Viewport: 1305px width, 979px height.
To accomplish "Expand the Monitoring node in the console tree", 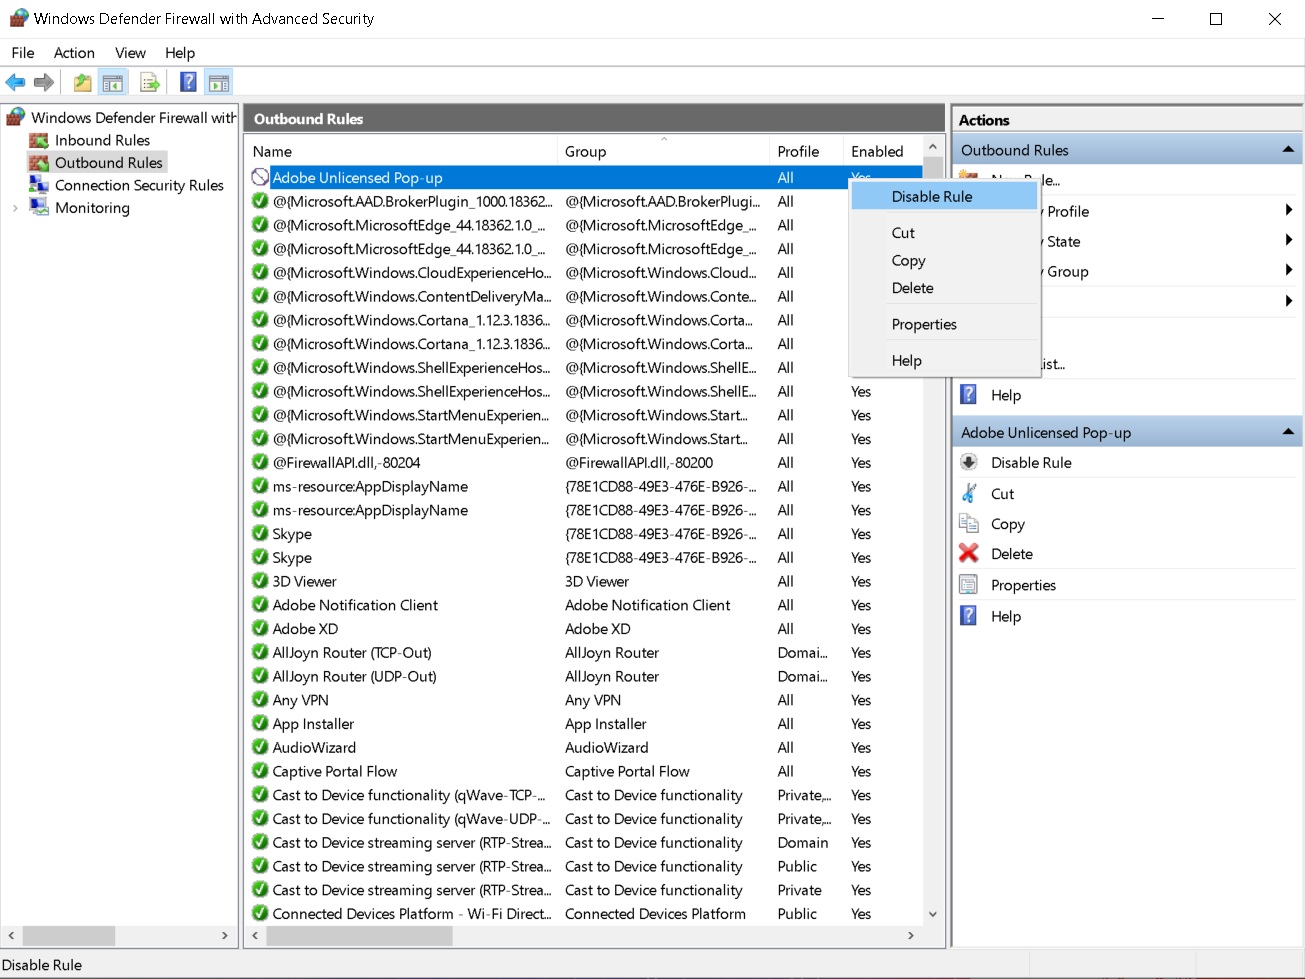I will [17, 208].
